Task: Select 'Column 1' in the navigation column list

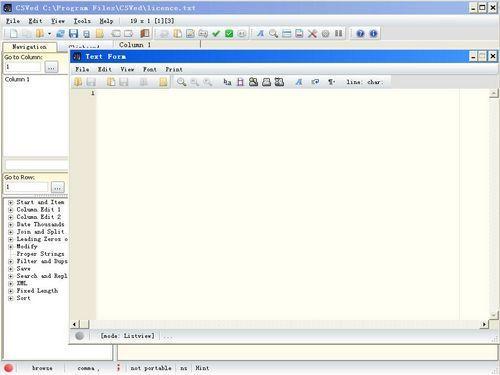Action: click(x=17, y=79)
